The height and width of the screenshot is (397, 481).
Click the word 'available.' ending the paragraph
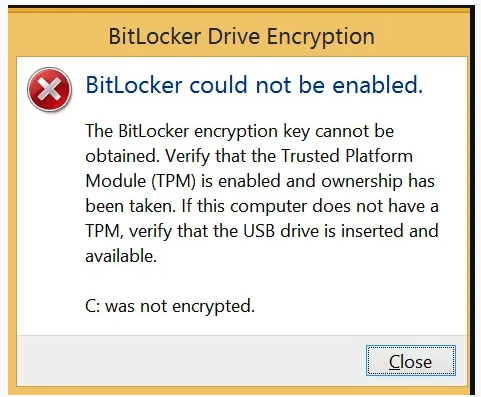[121, 256]
